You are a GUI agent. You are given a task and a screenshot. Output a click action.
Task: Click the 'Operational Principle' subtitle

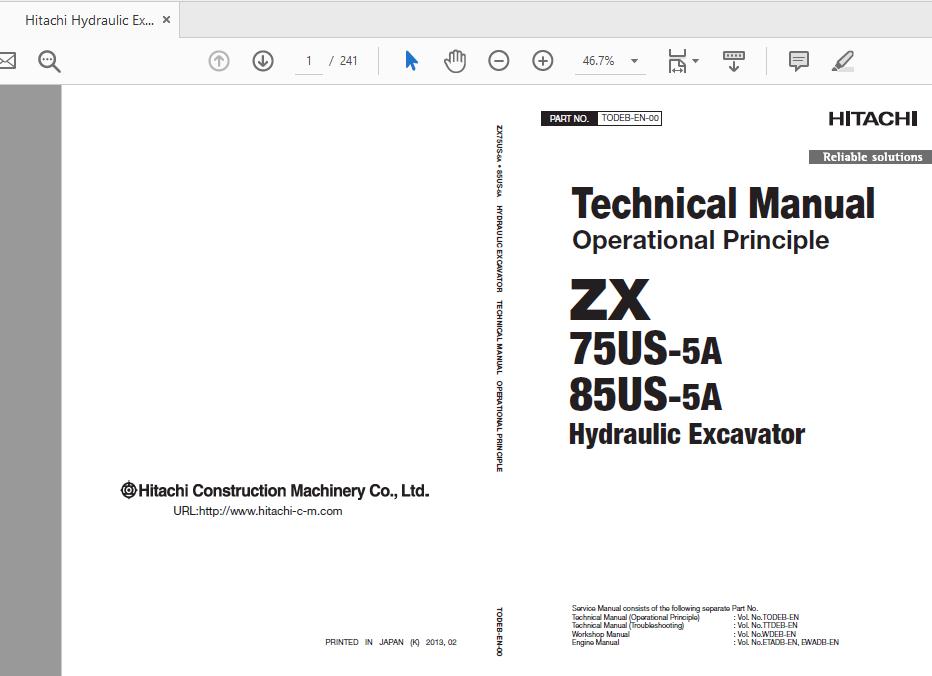tap(700, 240)
